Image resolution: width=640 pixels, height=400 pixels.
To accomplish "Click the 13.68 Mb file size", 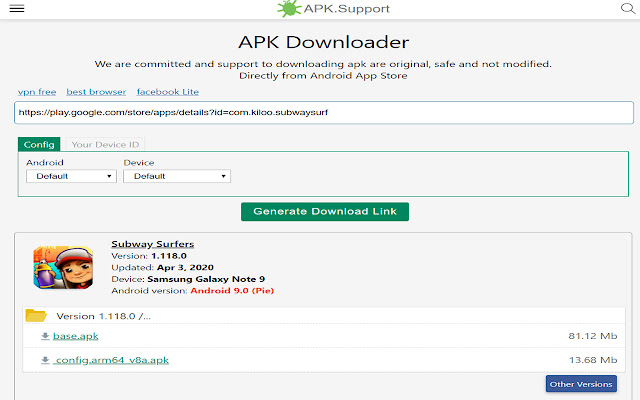I will (593, 360).
